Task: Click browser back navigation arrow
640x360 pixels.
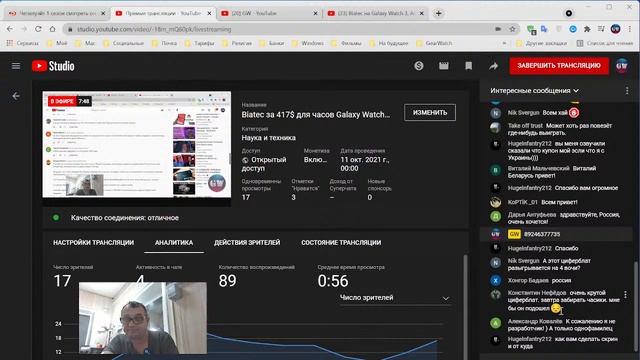Action: tap(10, 29)
